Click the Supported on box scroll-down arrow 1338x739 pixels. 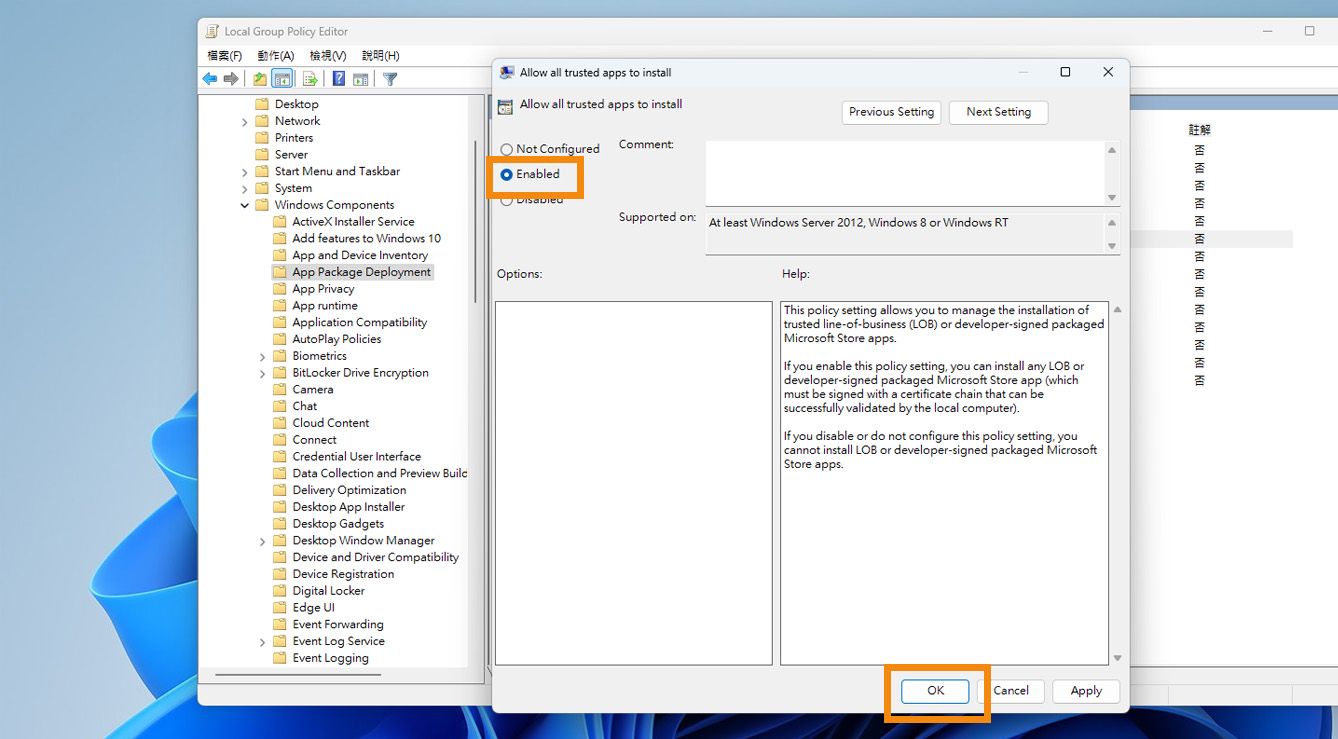(x=1112, y=246)
